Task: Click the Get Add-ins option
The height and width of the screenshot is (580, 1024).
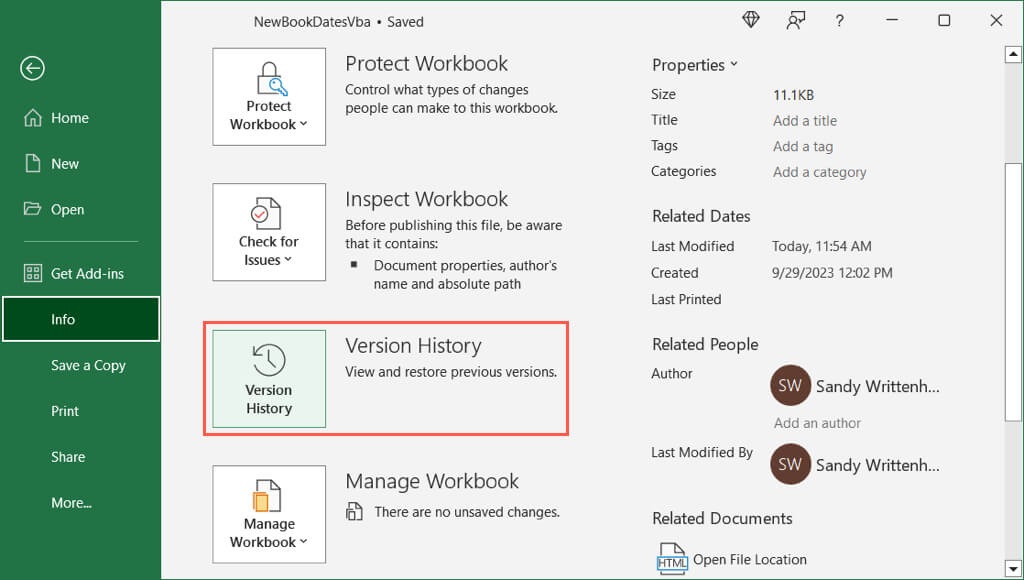Action: pos(87,273)
